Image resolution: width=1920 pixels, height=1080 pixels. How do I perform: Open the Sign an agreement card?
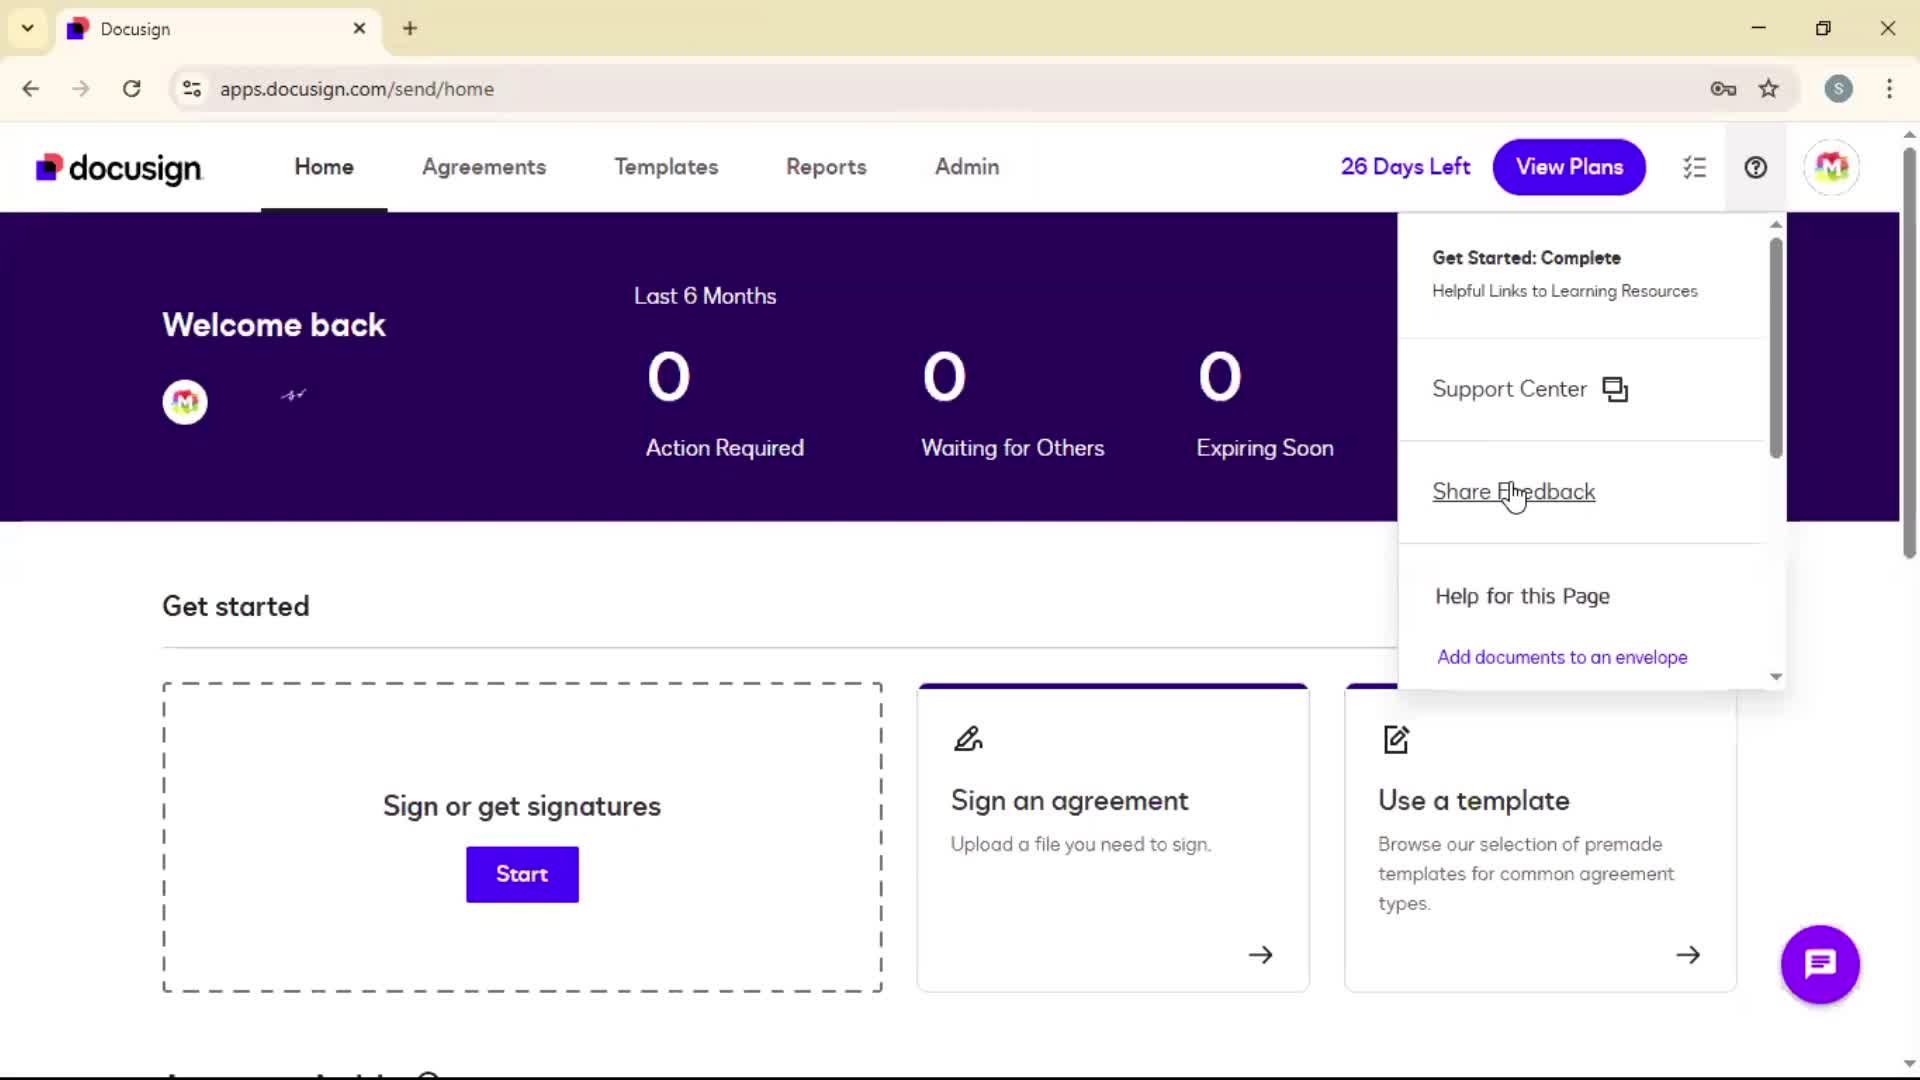pyautogui.click(x=1113, y=838)
